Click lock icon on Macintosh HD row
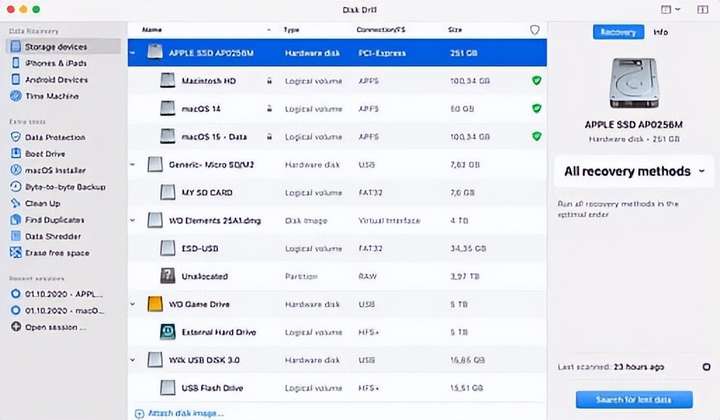The width and height of the screenshot is (720, 420). [270, 80]
